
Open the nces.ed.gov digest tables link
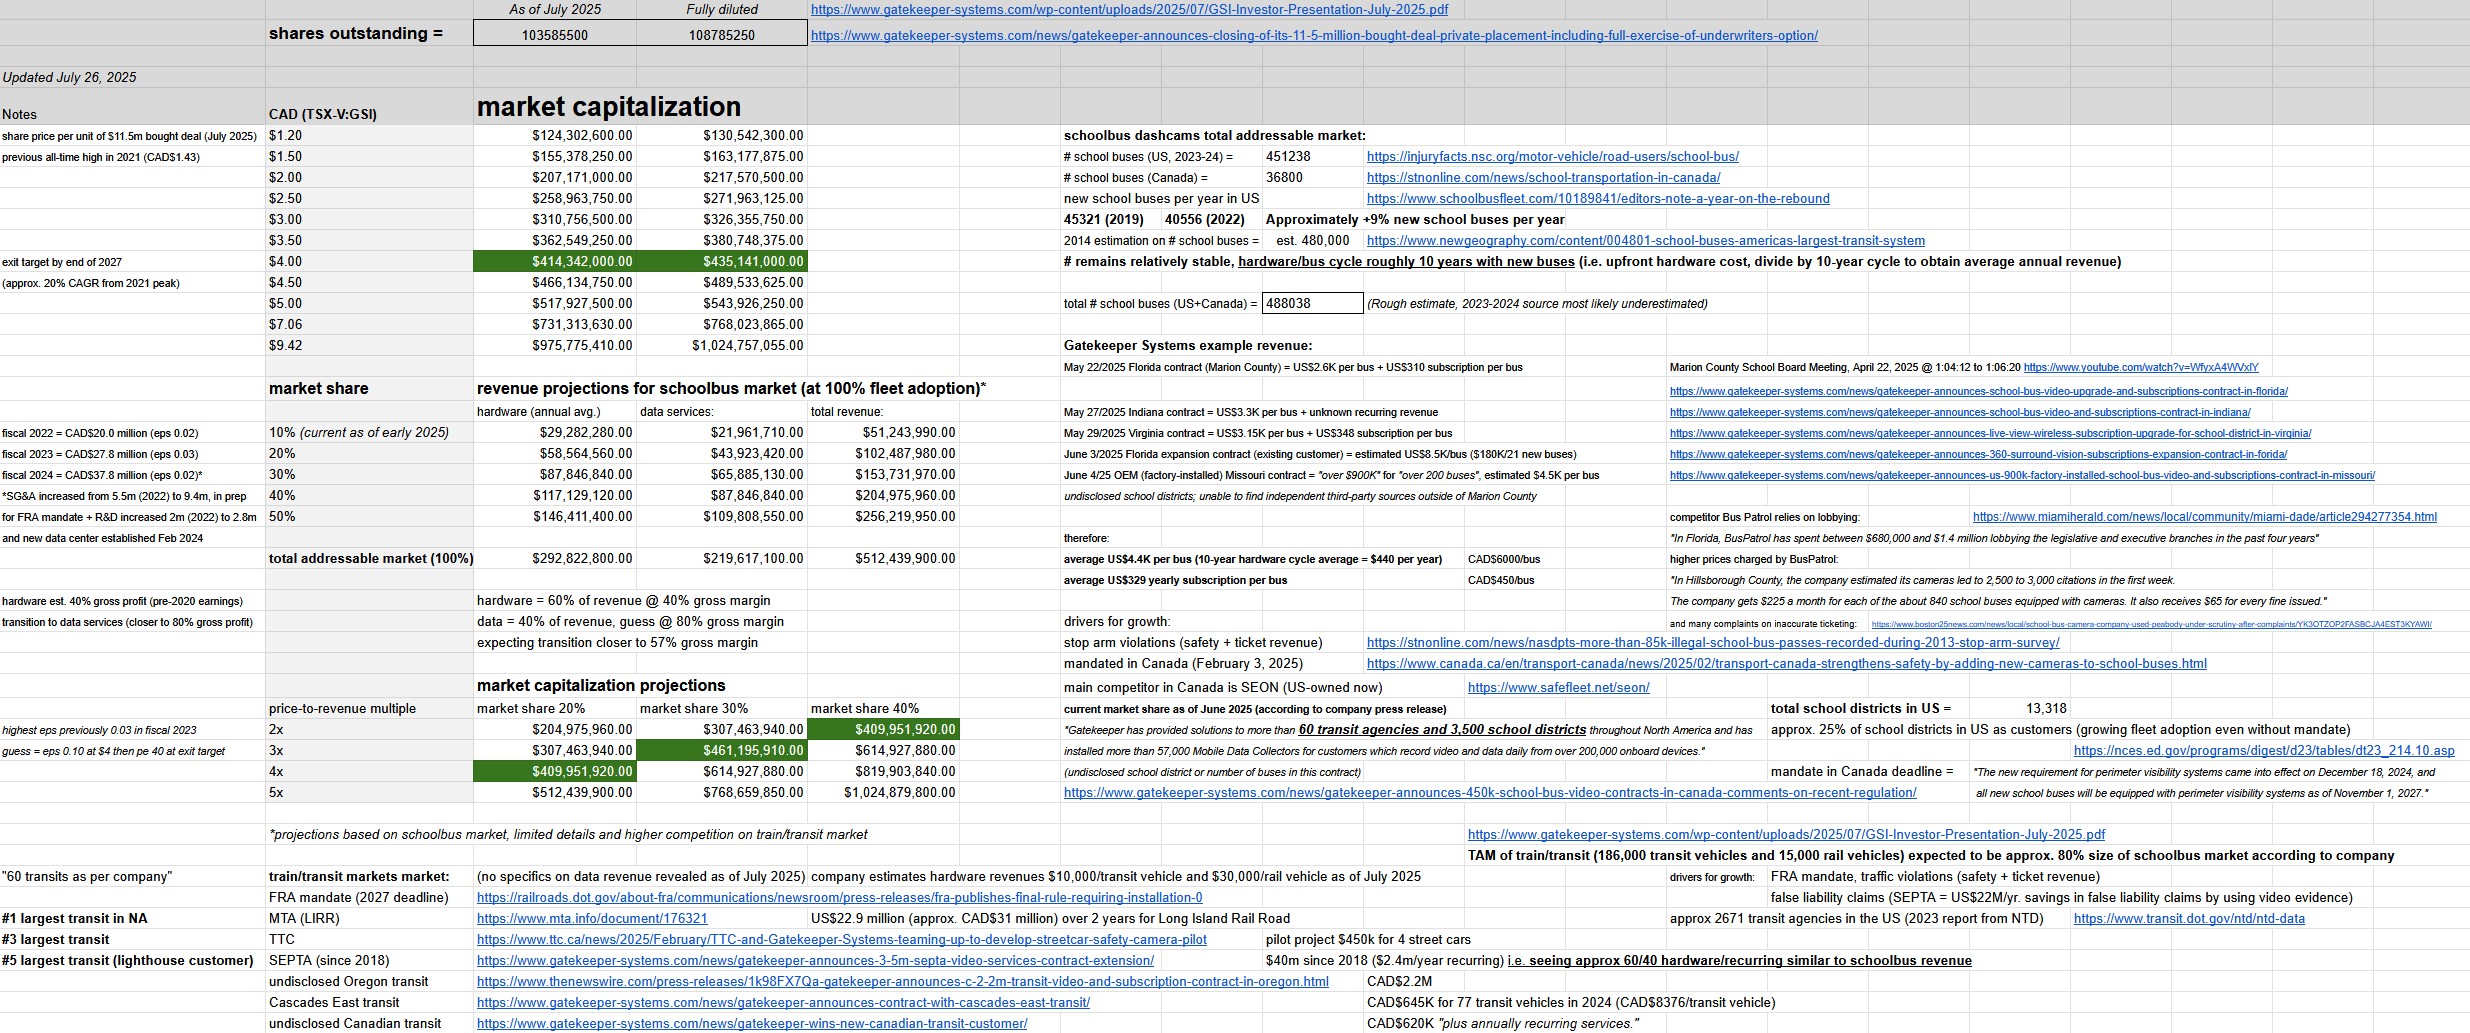click(2263, 751)
